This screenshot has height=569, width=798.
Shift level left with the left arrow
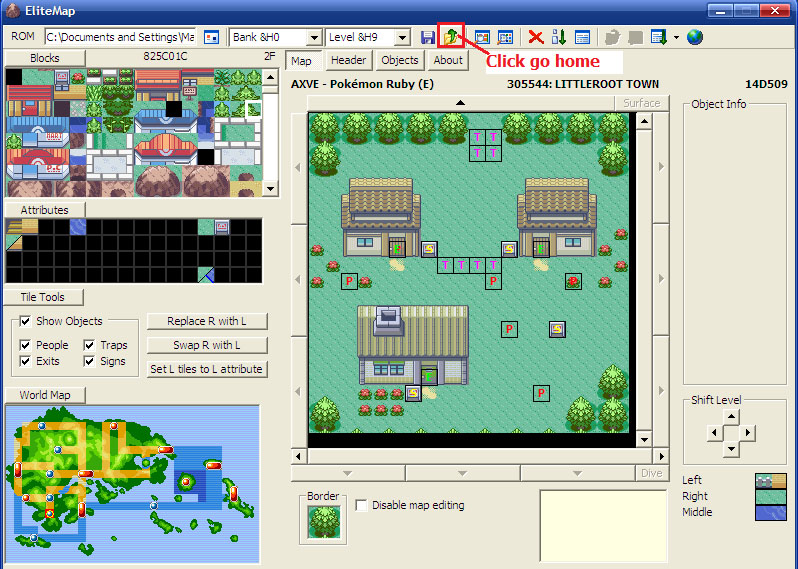click(x=715, y=433)
